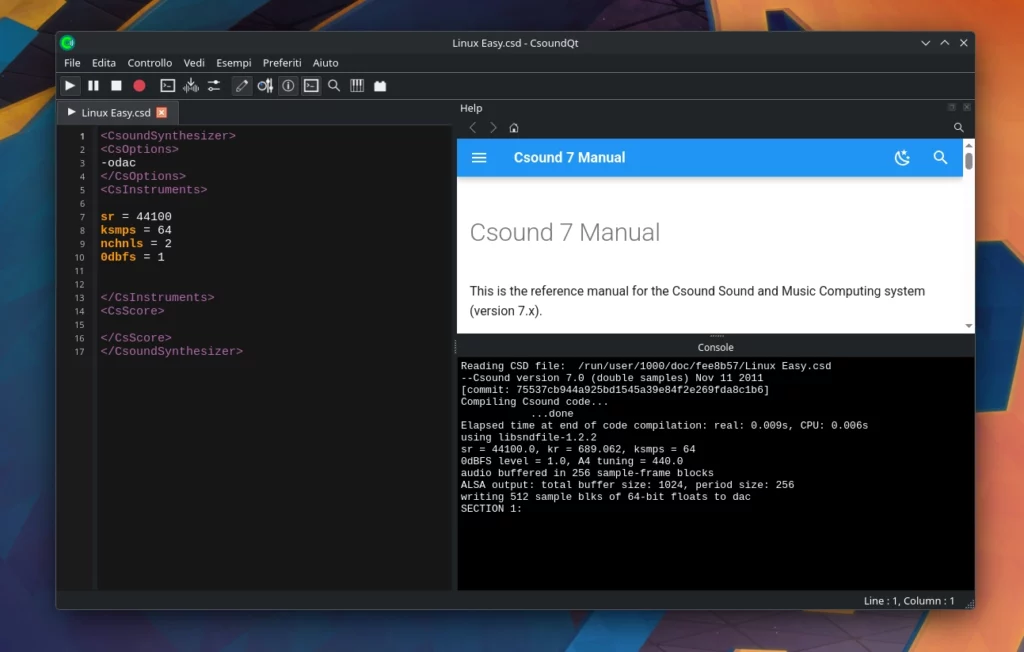Open the Aiuto menu
Image resolution: width=1024 pixels, height=652 pixels.
pyautogui.click(x=325, y=63)
